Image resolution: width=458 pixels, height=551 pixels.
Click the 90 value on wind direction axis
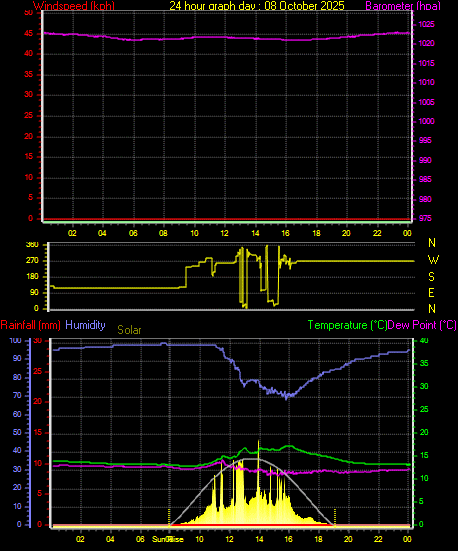(x=34, y=293)
